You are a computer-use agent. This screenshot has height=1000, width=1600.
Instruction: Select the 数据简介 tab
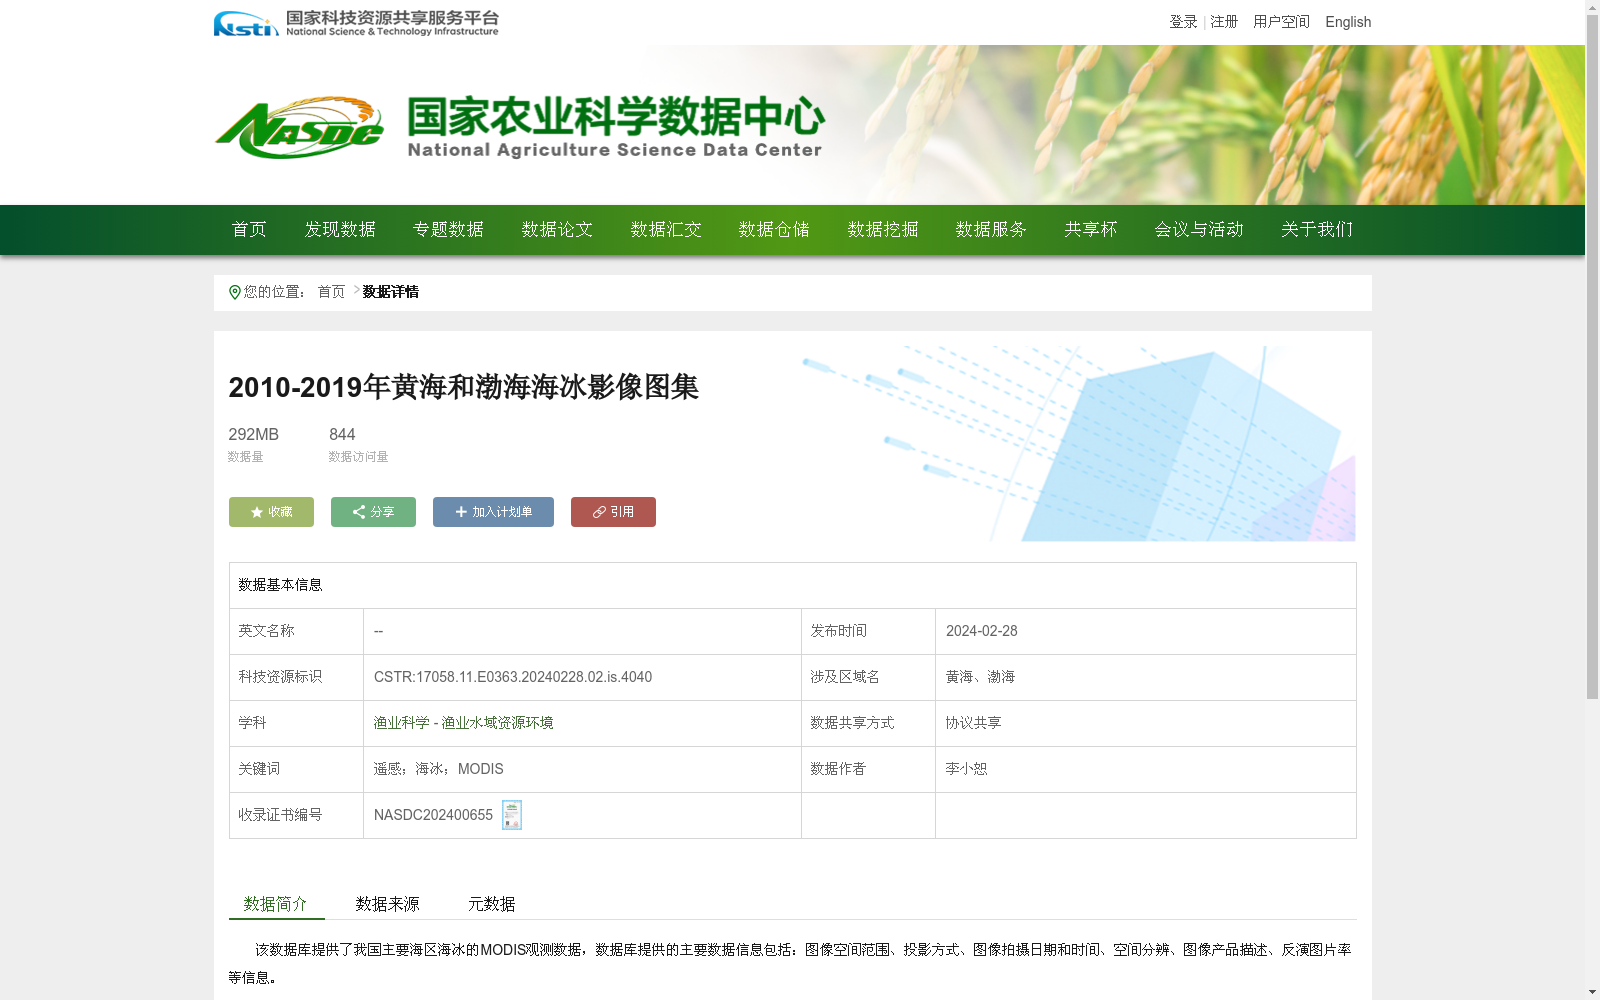pyautogui.click(x=276, y=904)
